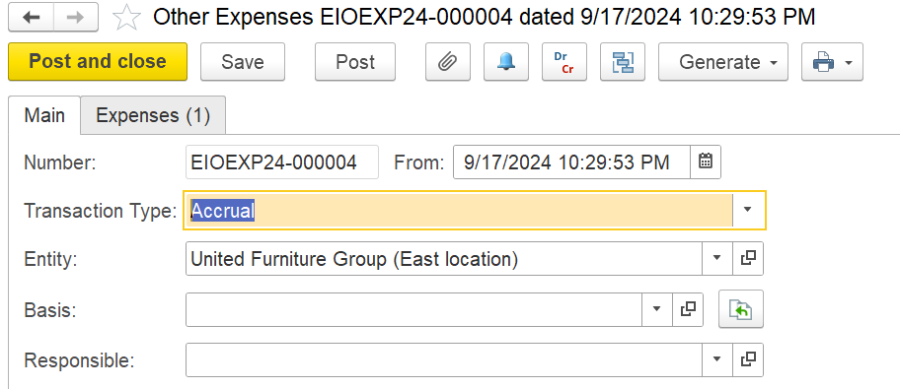
Task: Click the Save button
Action: pyautogui.click(x=242, y=61)
